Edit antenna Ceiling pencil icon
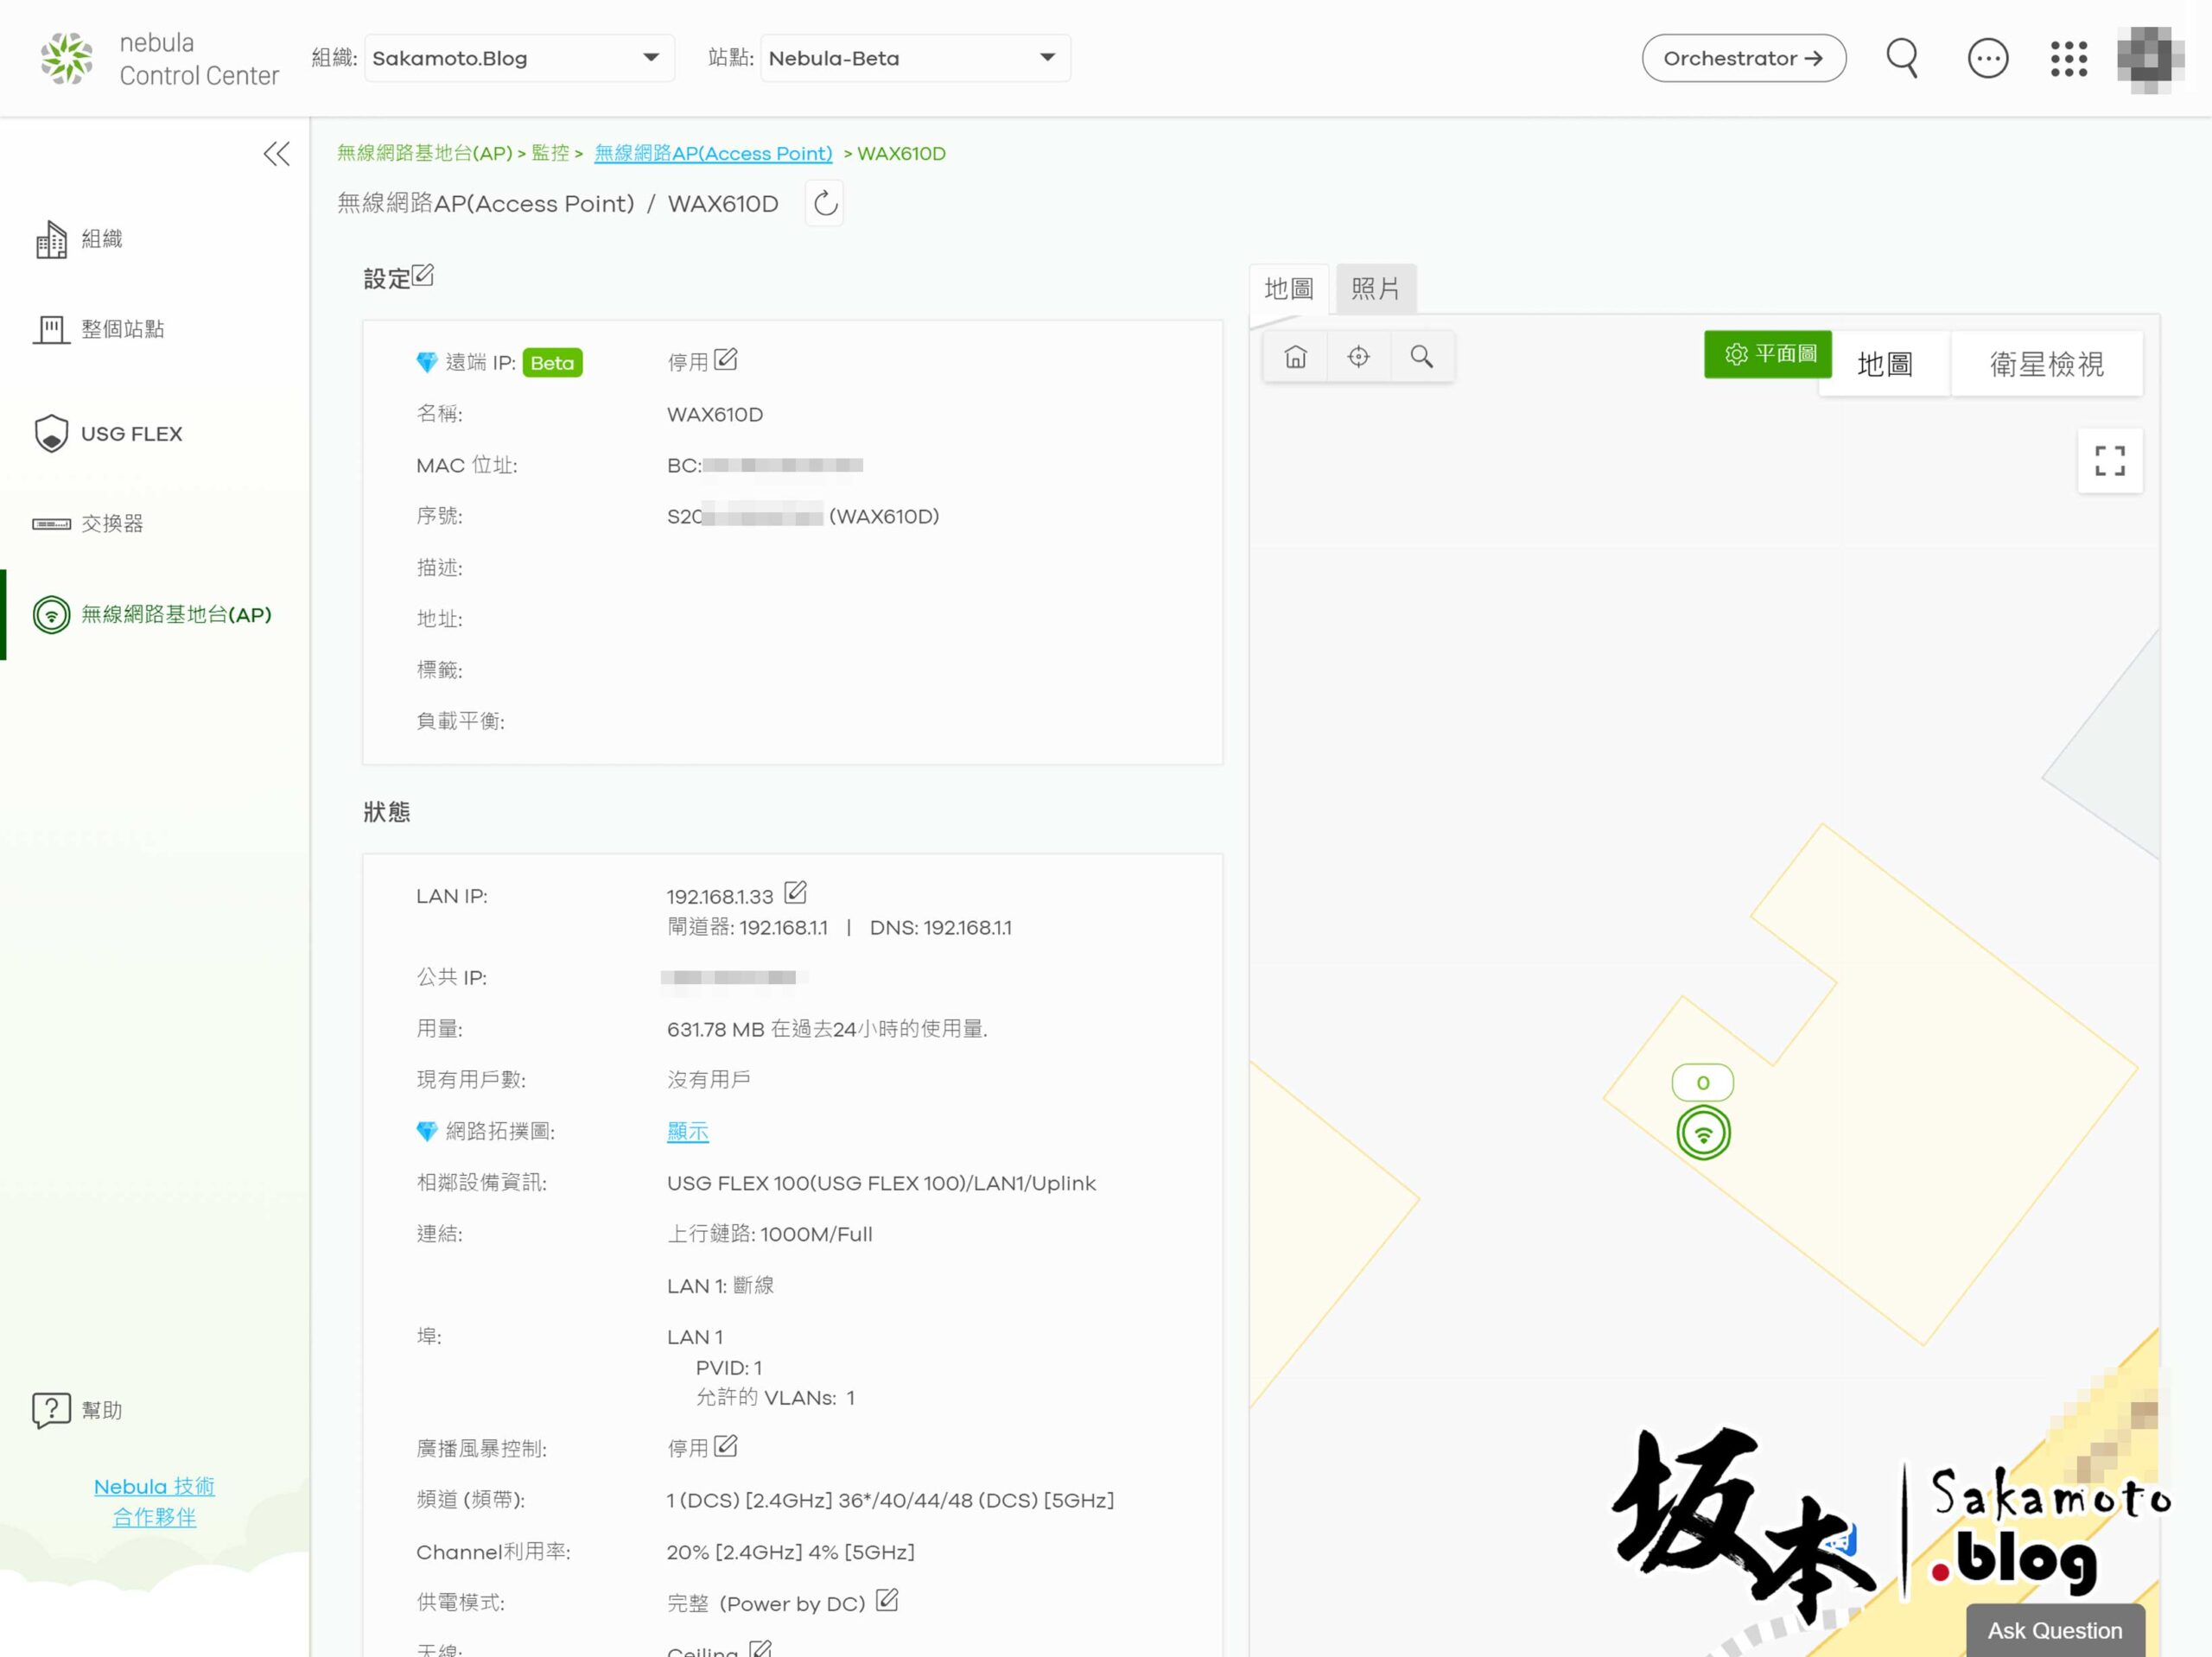 [x=760, y=1648]
